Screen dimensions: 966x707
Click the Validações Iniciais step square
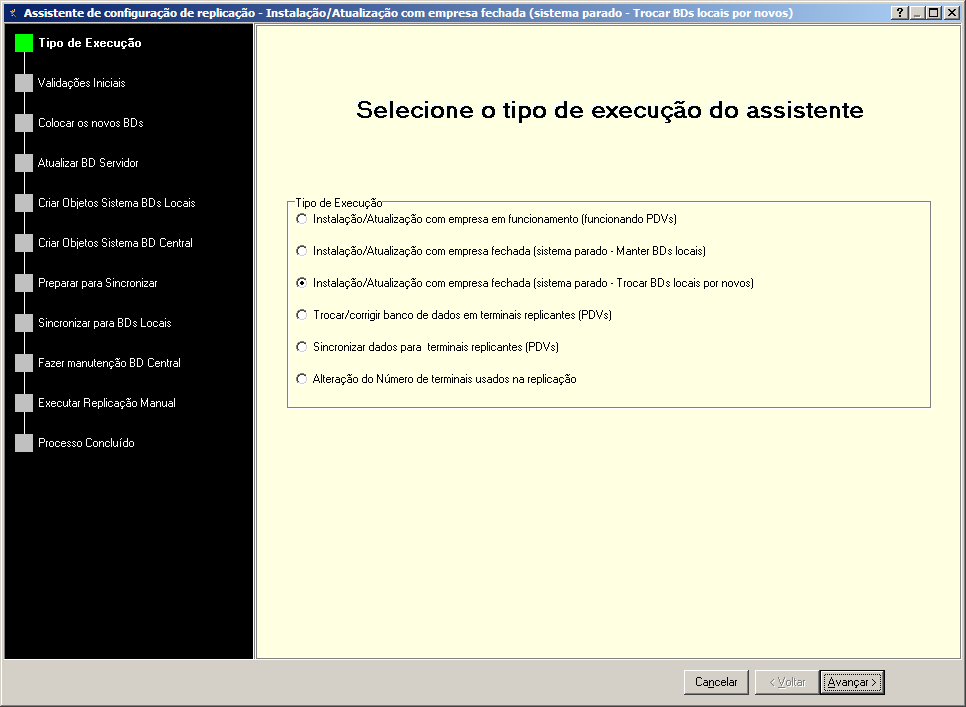click(x=24, y=83)
